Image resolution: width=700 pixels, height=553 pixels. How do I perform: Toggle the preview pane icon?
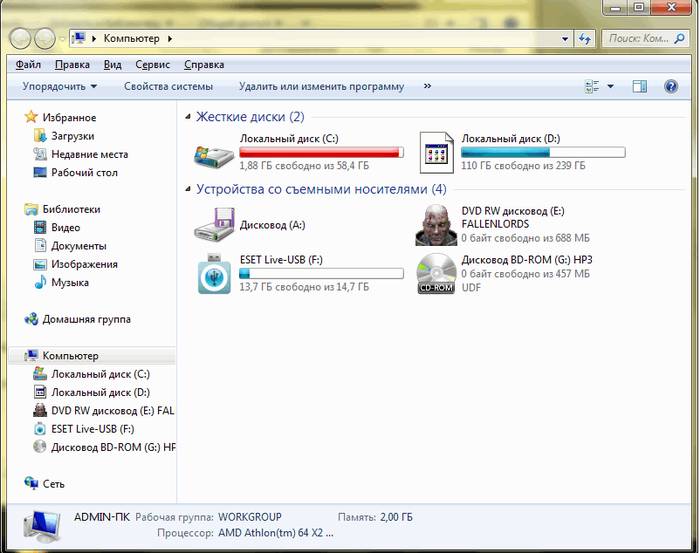[640, 87]
